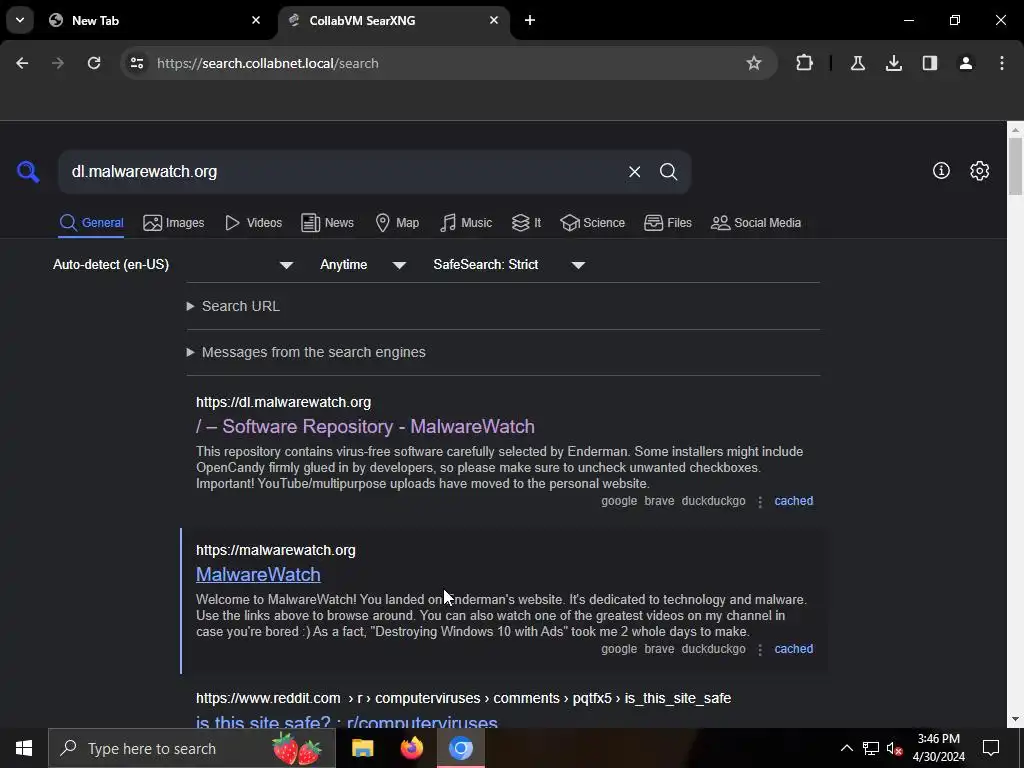This screenshot has width=1024, height=768.
Task: Open File Explorer from taskbar
Action: [x=362, y=748]
